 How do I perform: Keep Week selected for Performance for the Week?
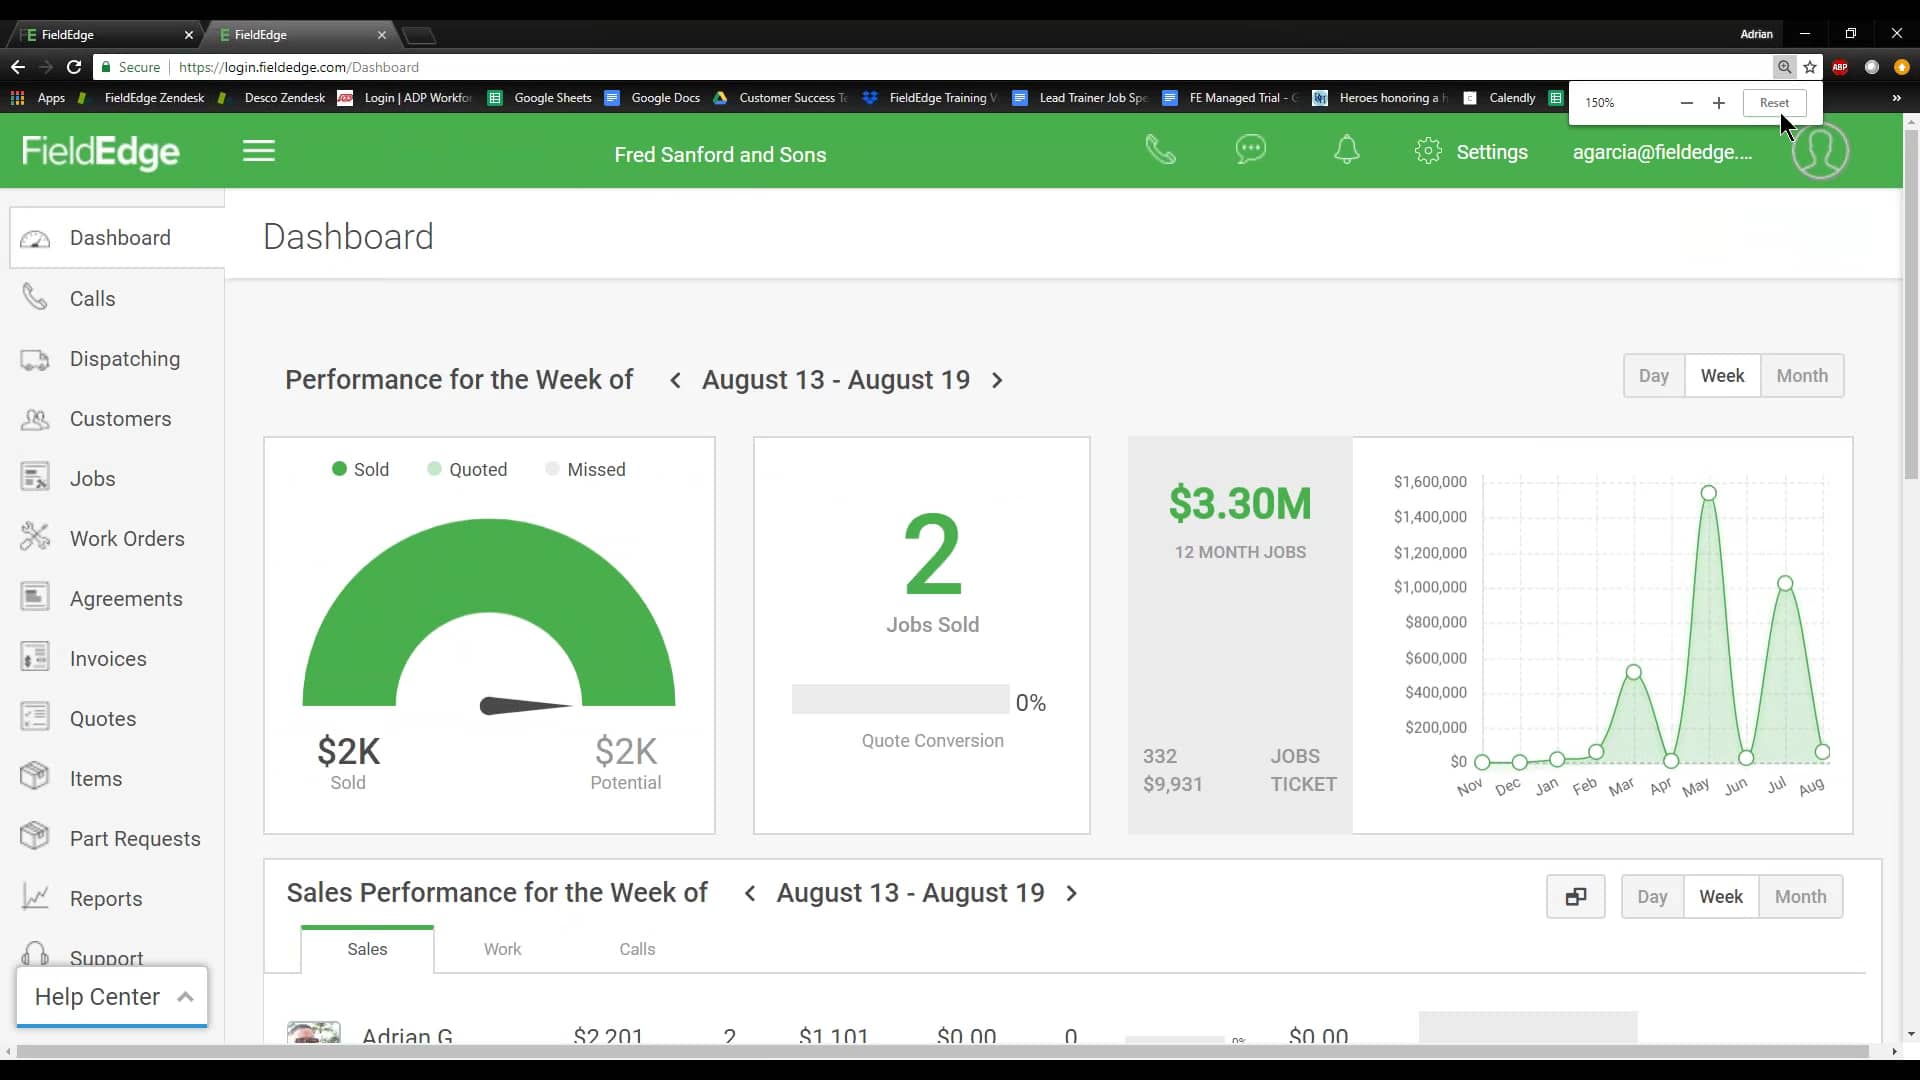(1723, 375)
